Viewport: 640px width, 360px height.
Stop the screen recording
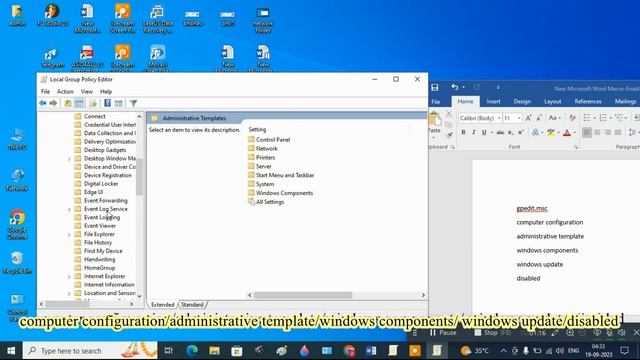tap(492, 333)
